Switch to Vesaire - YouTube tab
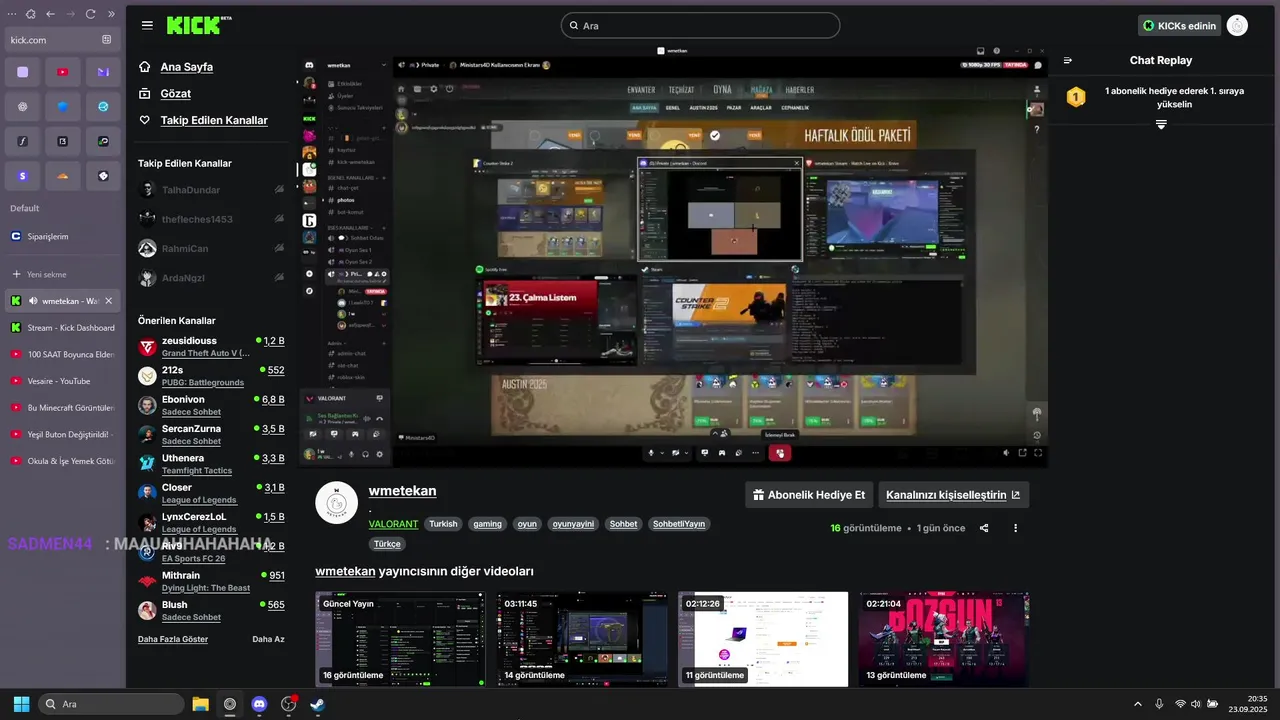Viewport: 1280px width, 720px height. tap(62, 381)
